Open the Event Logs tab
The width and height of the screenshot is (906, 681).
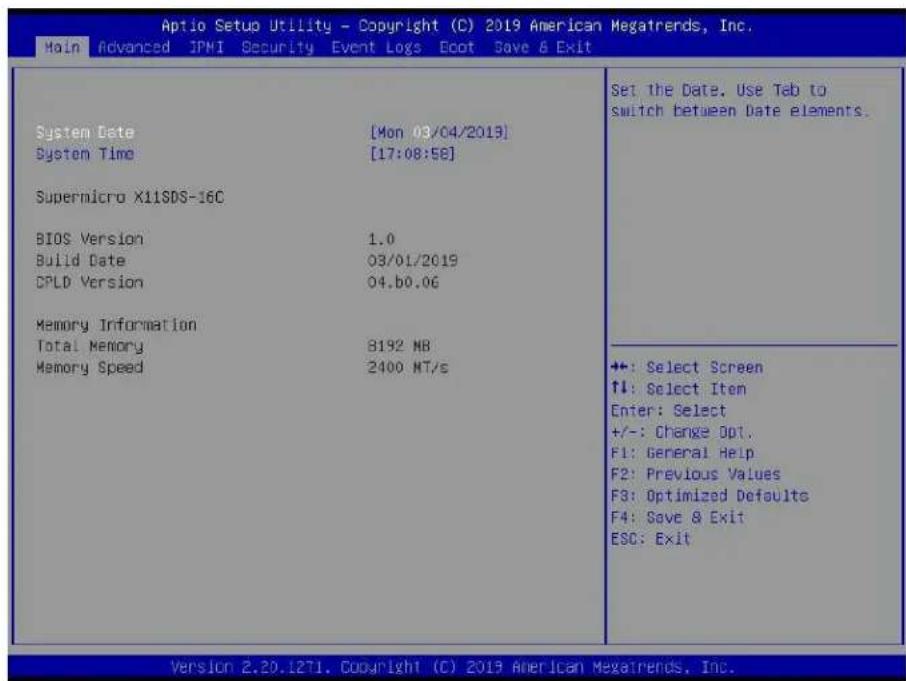coord(376,47)
